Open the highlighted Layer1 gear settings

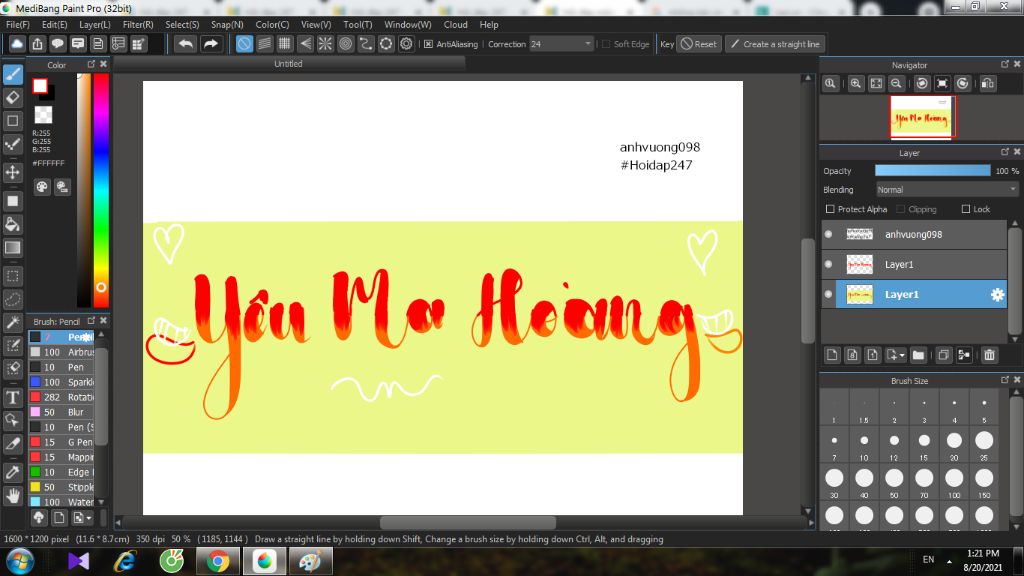997,295
